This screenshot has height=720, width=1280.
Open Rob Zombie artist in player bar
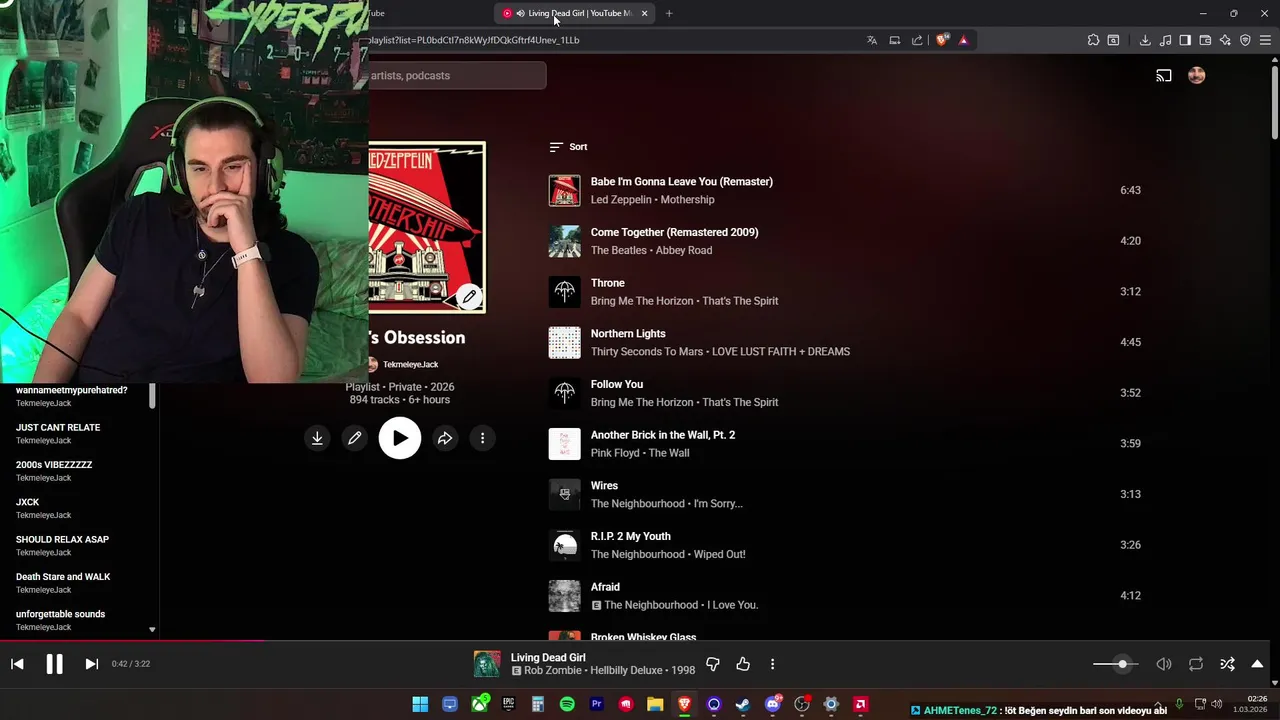[x=552, y=671]
